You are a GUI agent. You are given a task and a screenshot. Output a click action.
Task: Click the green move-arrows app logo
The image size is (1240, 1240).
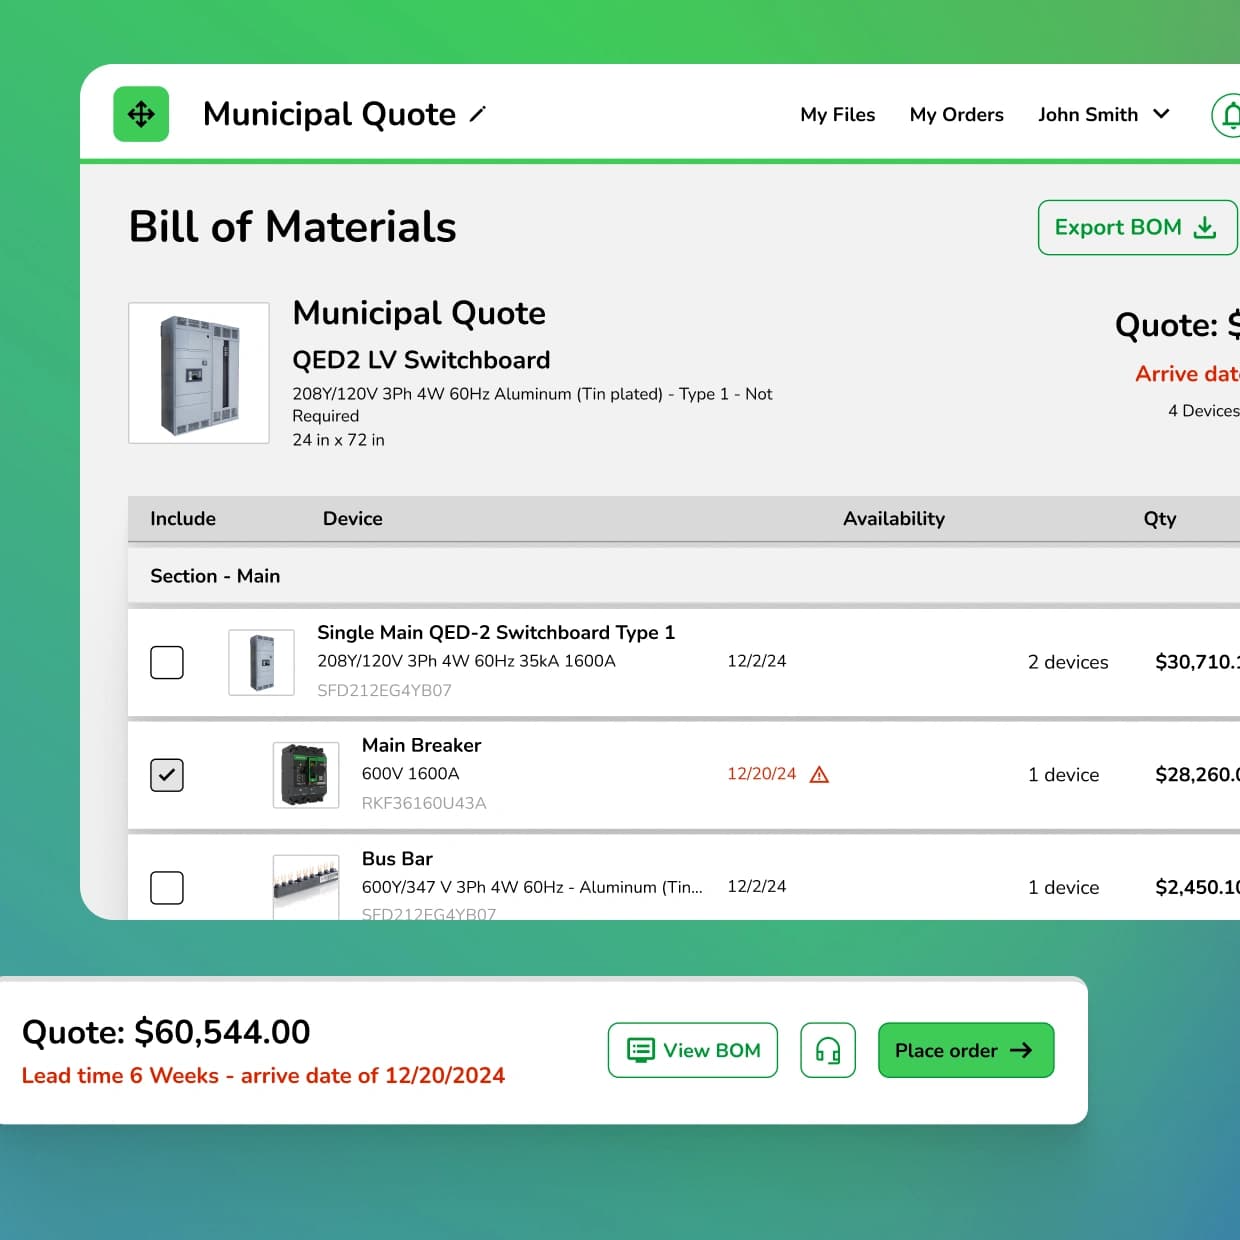(141, 114)
